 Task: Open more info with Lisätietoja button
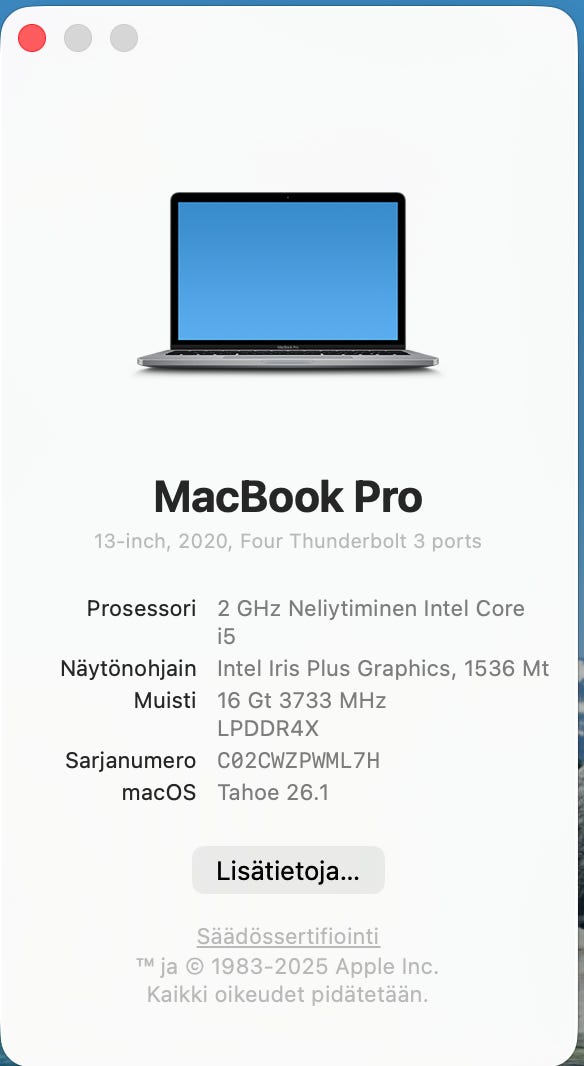point(288,870)
